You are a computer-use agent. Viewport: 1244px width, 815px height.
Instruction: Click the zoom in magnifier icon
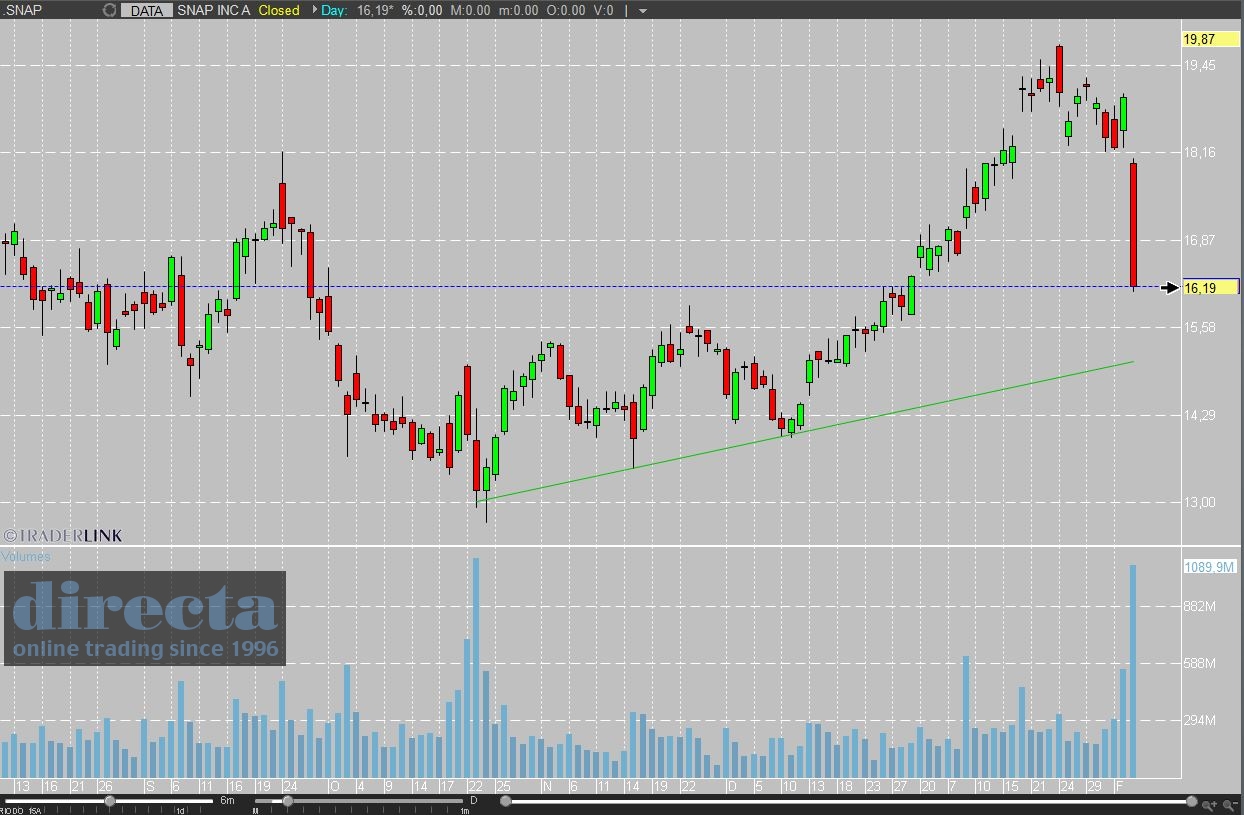(1210, 803)
